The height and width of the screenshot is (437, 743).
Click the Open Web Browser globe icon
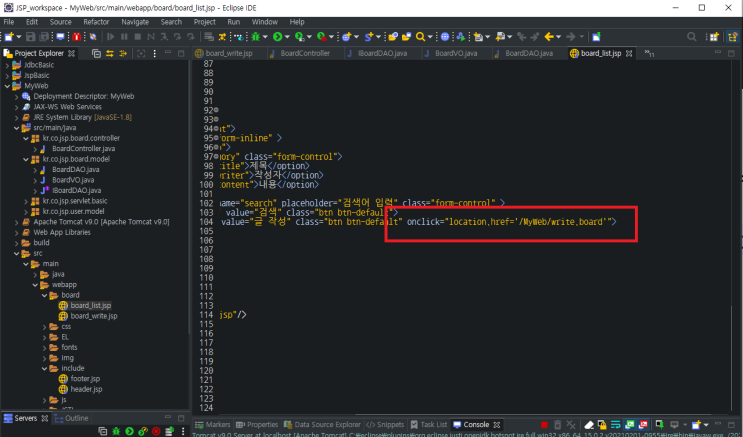click(445, 36)
